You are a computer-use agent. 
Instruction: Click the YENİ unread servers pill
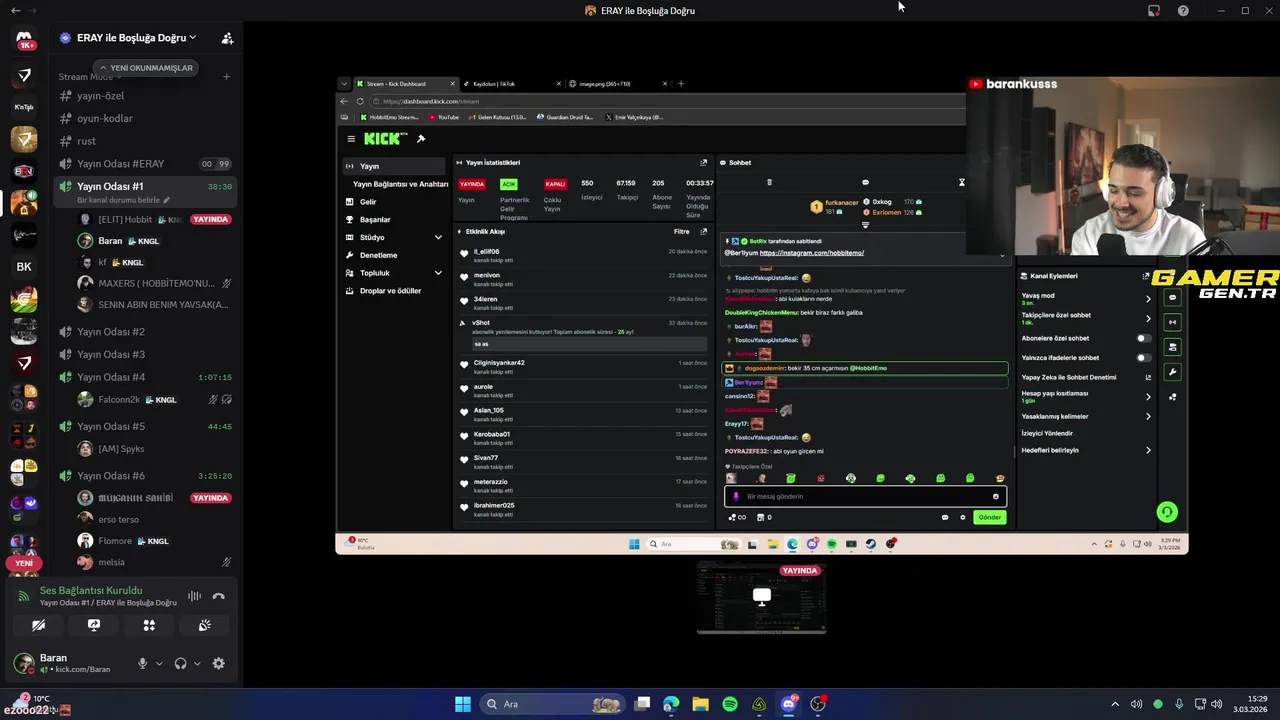tap(24, 563)
